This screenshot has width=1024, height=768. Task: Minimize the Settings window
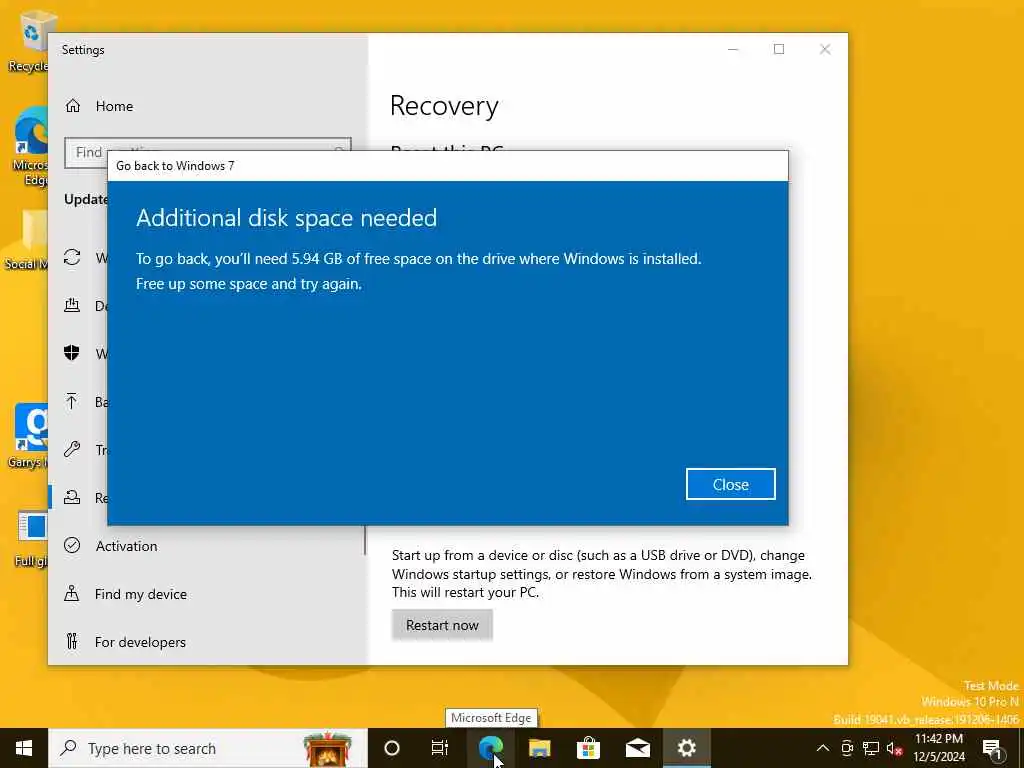733,49
